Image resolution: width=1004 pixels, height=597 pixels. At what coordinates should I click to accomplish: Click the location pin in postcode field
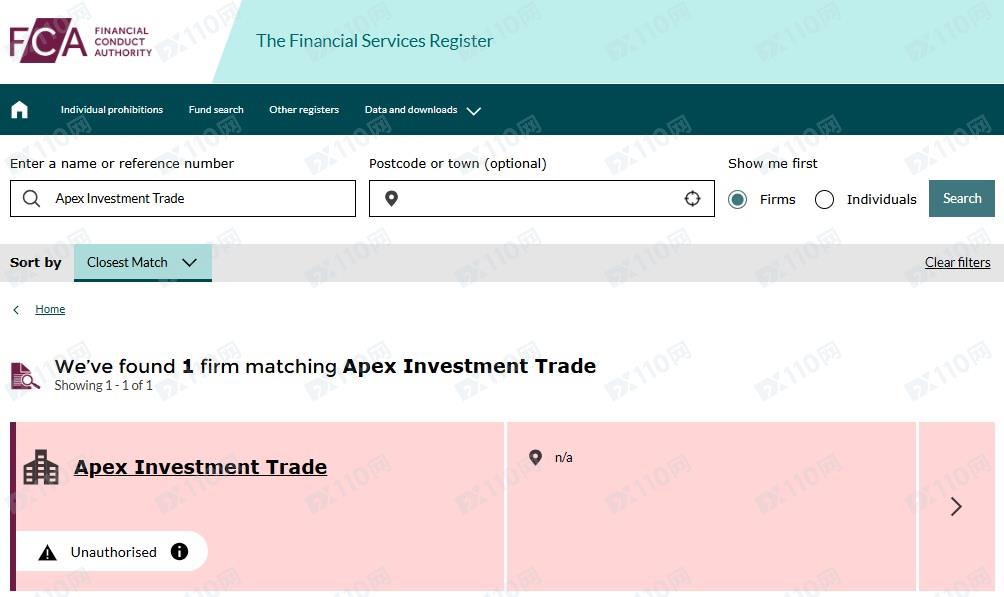click(x=391, y=199)
